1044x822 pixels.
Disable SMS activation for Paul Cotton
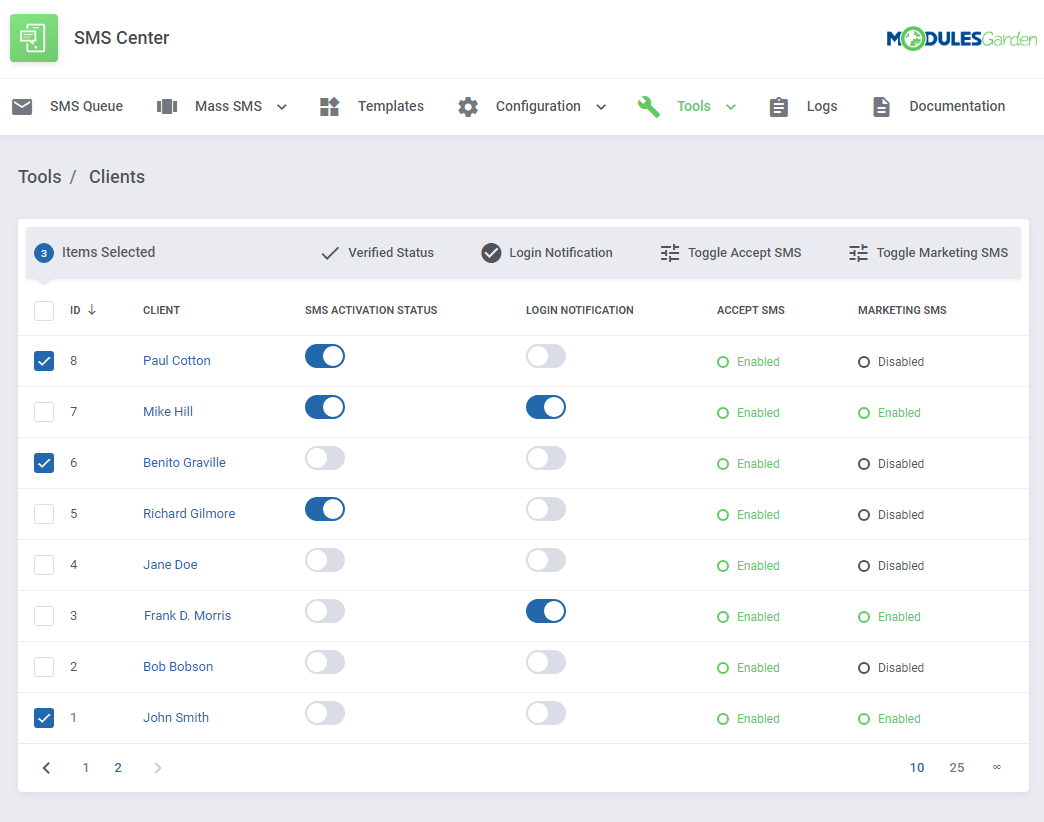325,356
